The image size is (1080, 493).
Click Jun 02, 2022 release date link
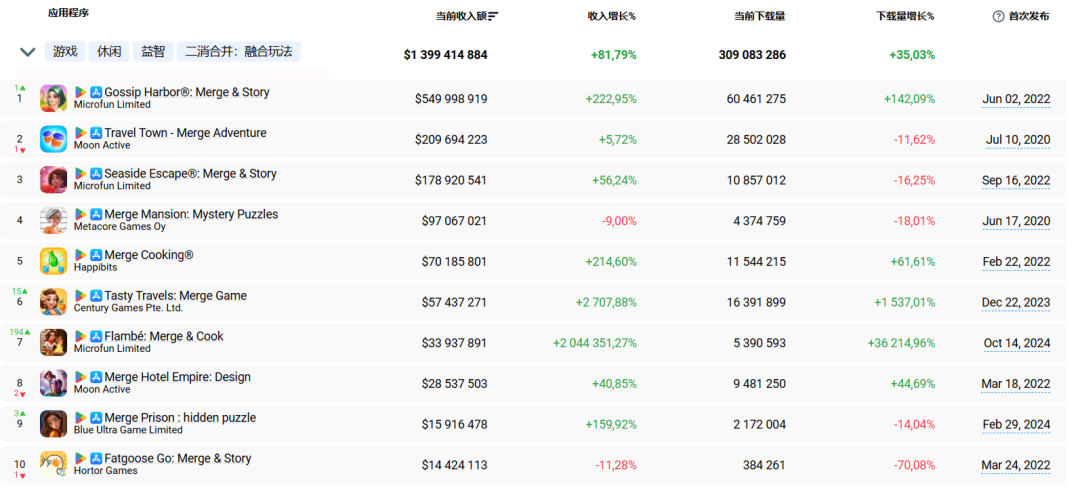click(x=1016, y=99)
